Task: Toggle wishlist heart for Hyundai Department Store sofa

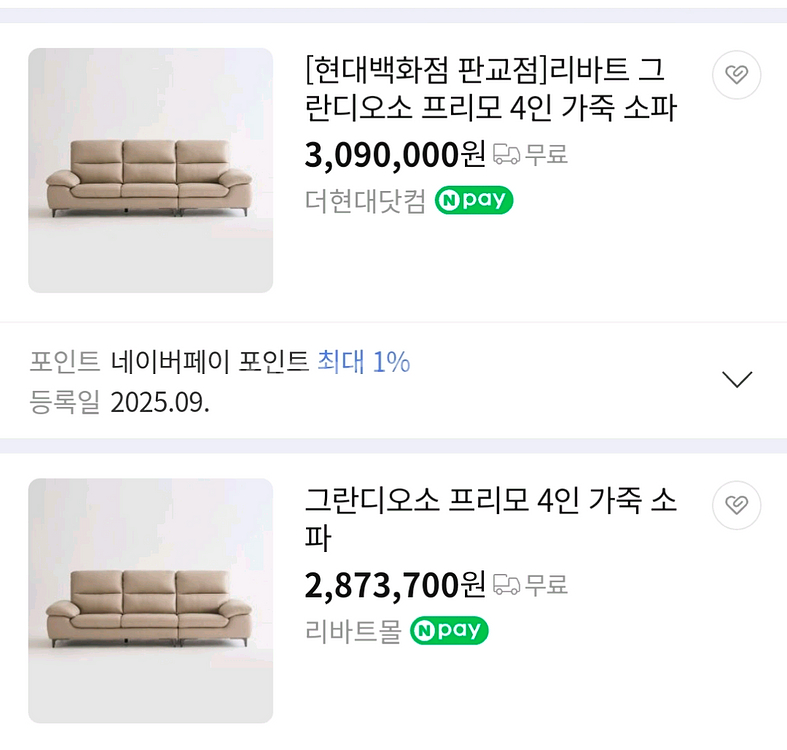Action: point(737,74)
